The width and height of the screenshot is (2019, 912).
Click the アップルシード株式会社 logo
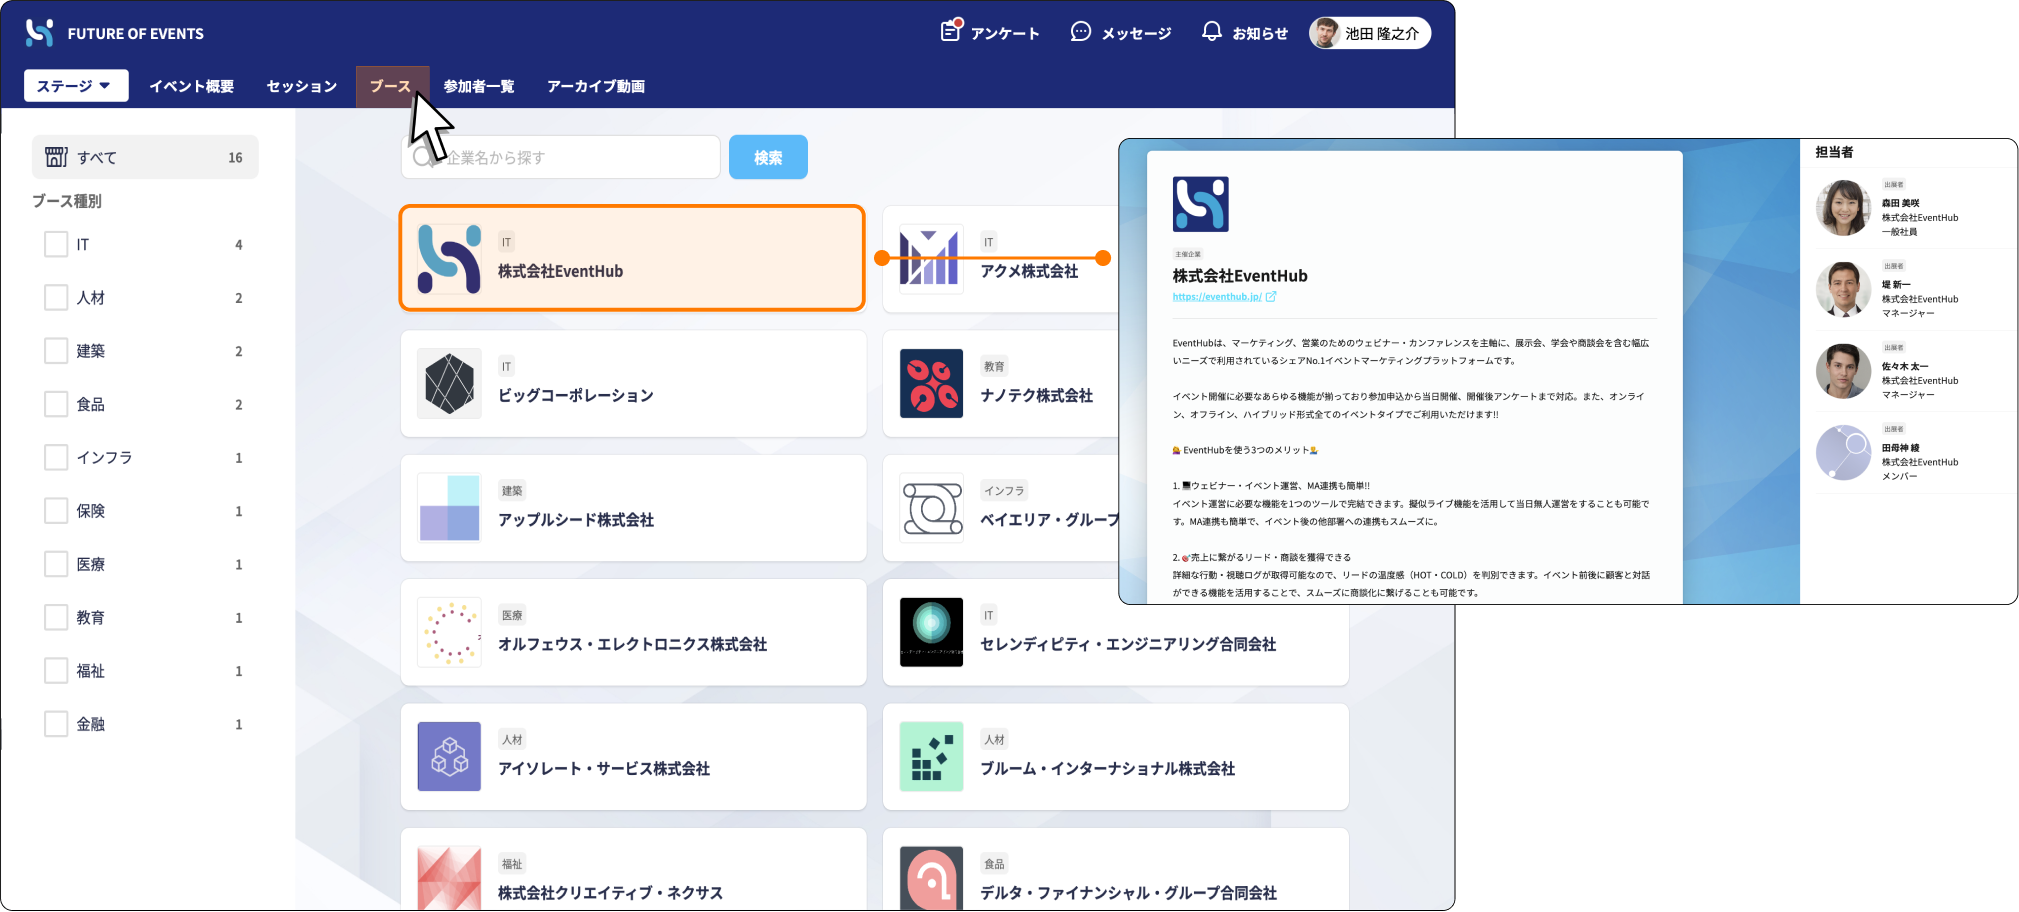click(x=449, y=508)
